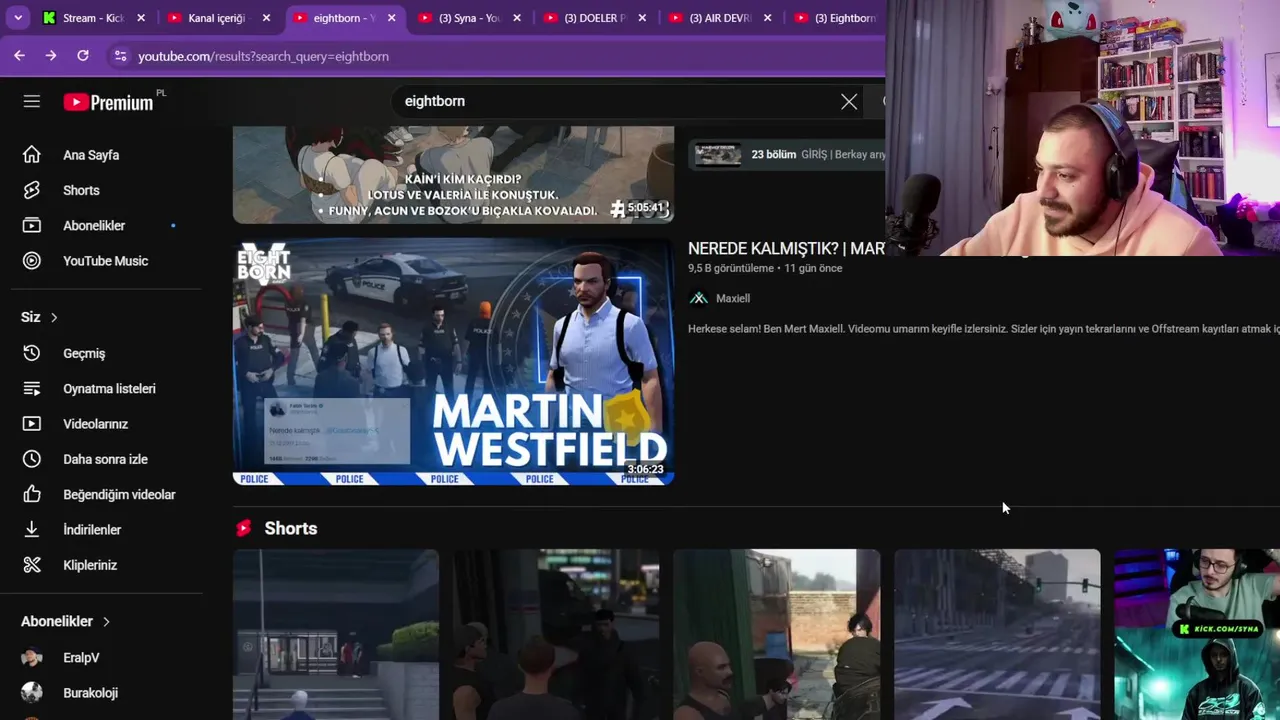This screenshot has width=1280, height=720.
Task: Click the Maxiell channel avatar
Action: click(699, 298)
